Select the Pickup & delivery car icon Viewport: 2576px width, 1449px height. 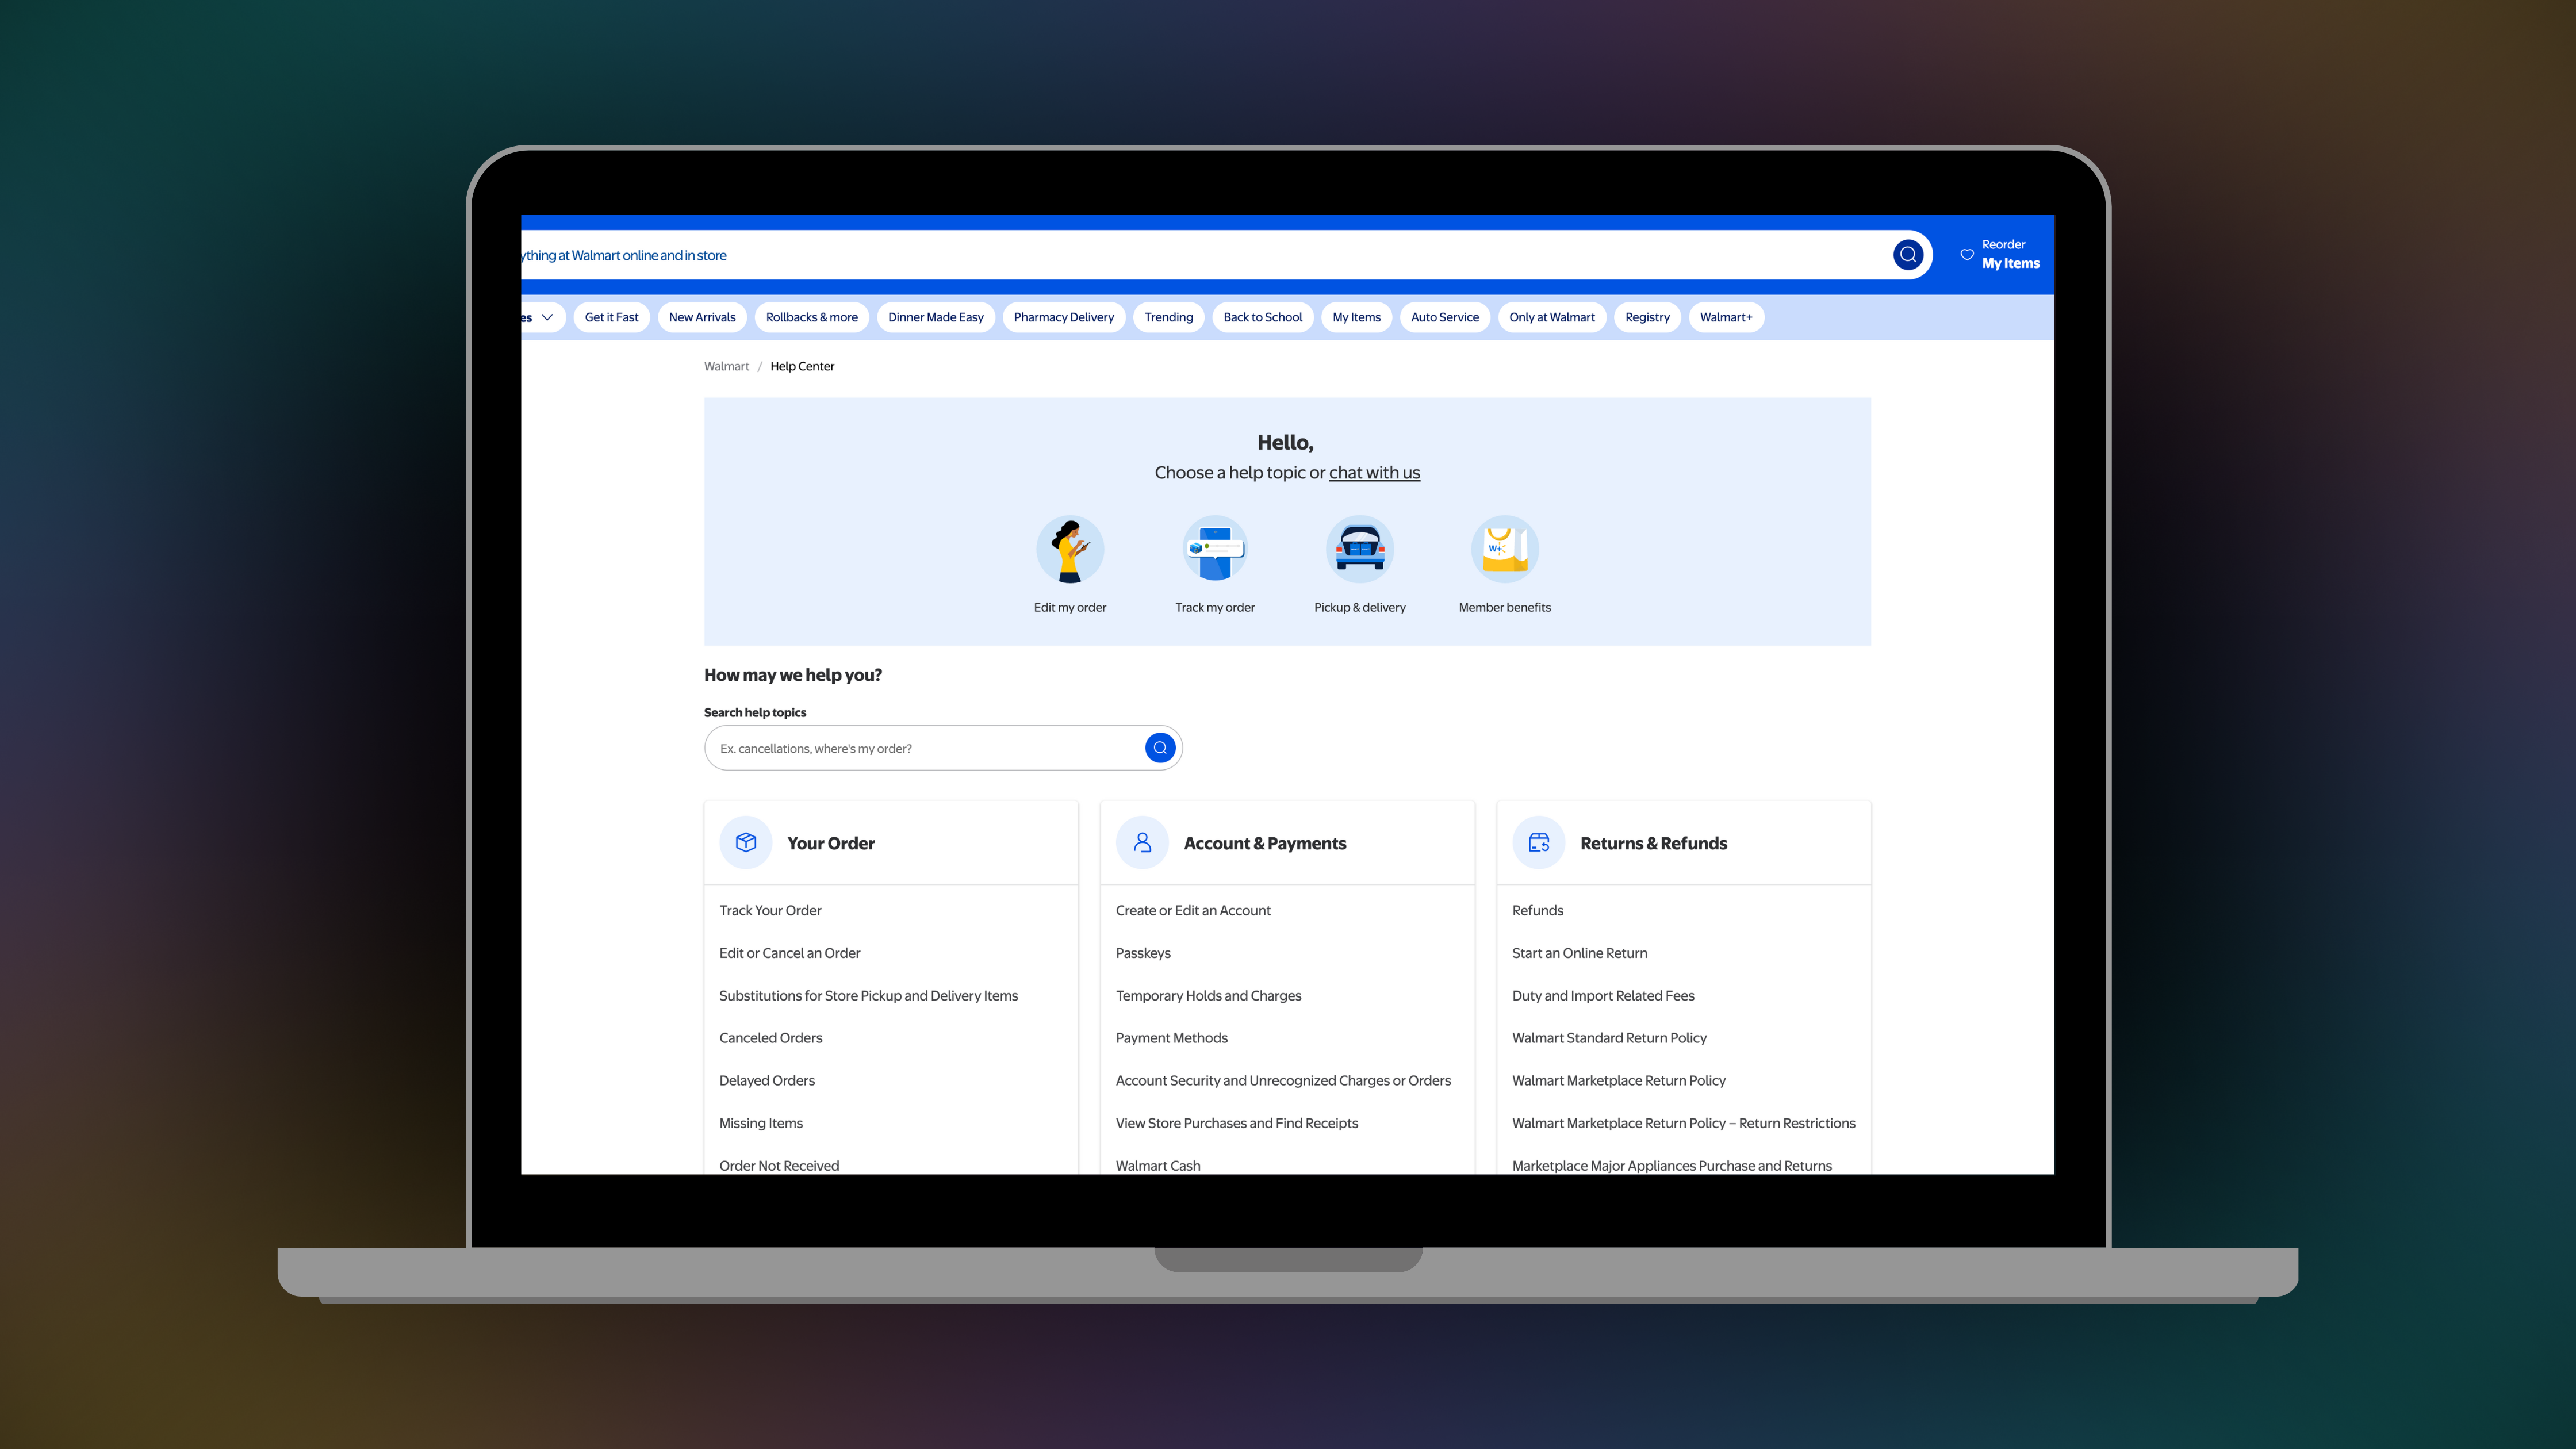(1359, 549)
